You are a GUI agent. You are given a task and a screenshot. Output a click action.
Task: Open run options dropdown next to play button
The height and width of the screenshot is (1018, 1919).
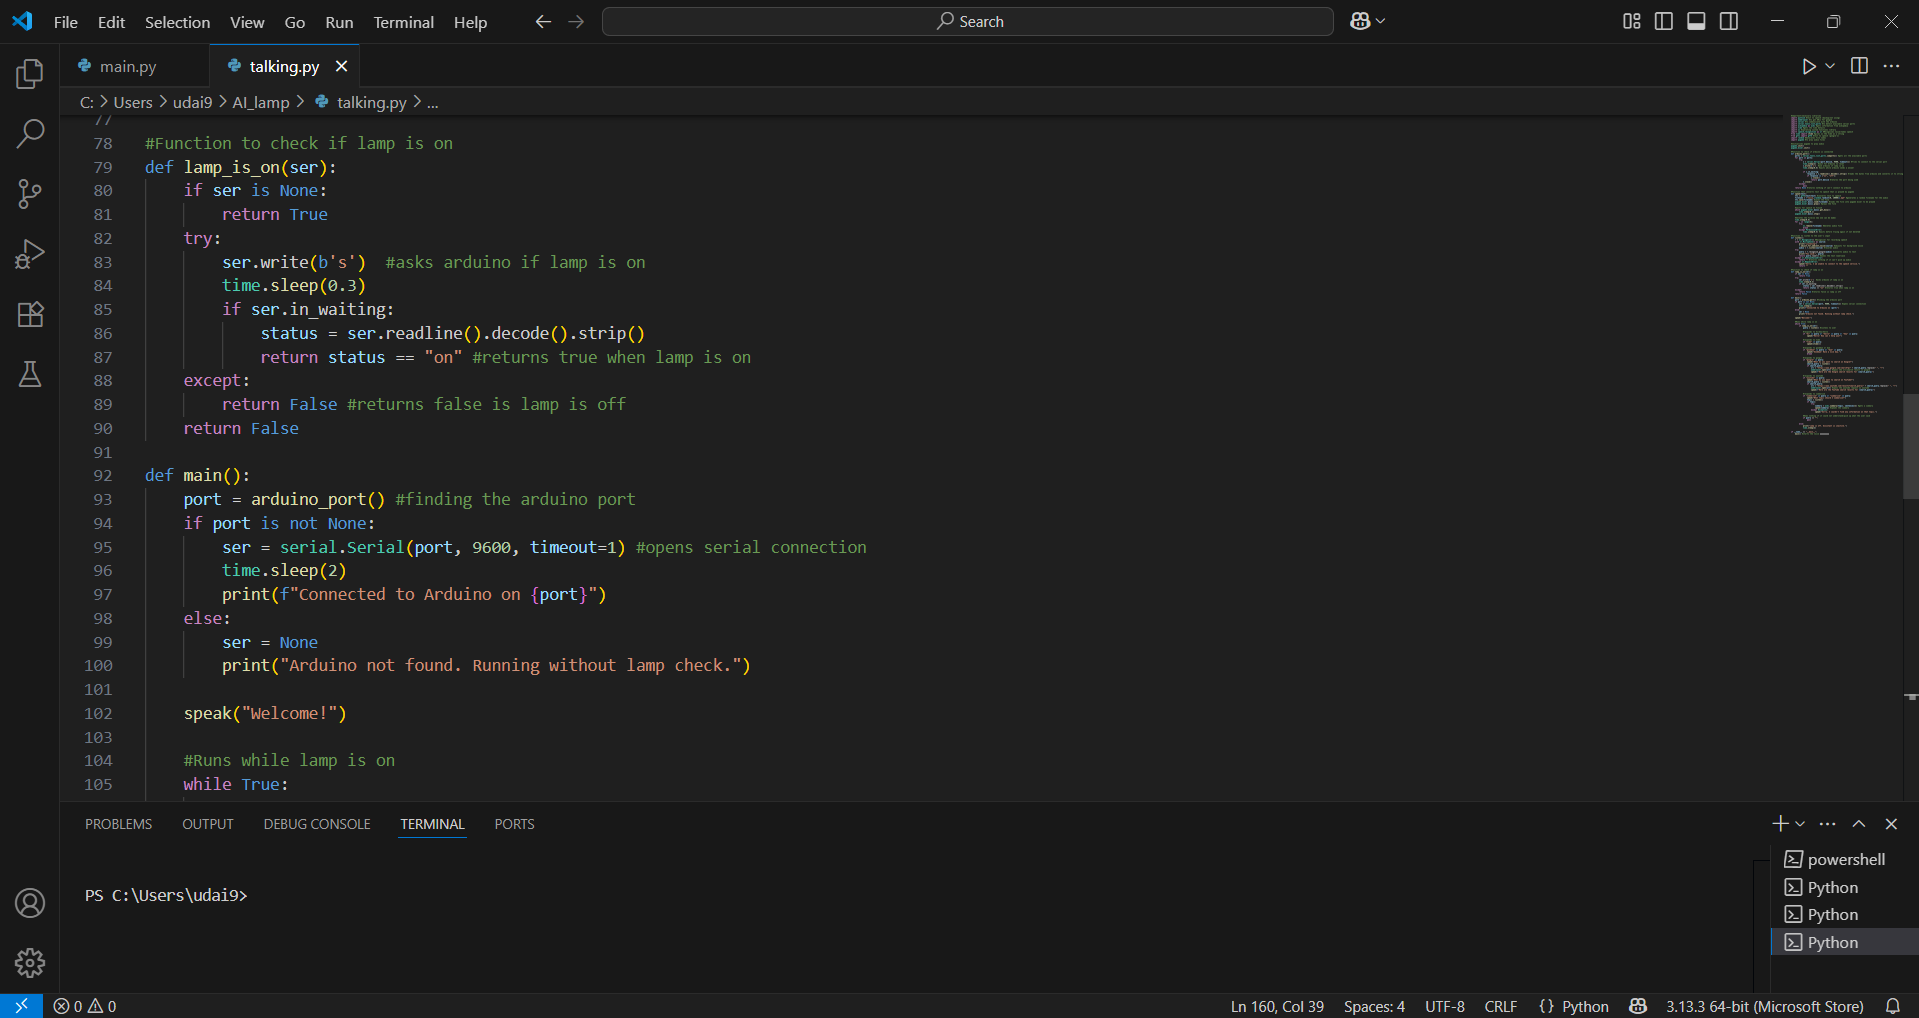(x=1830, y=66)
